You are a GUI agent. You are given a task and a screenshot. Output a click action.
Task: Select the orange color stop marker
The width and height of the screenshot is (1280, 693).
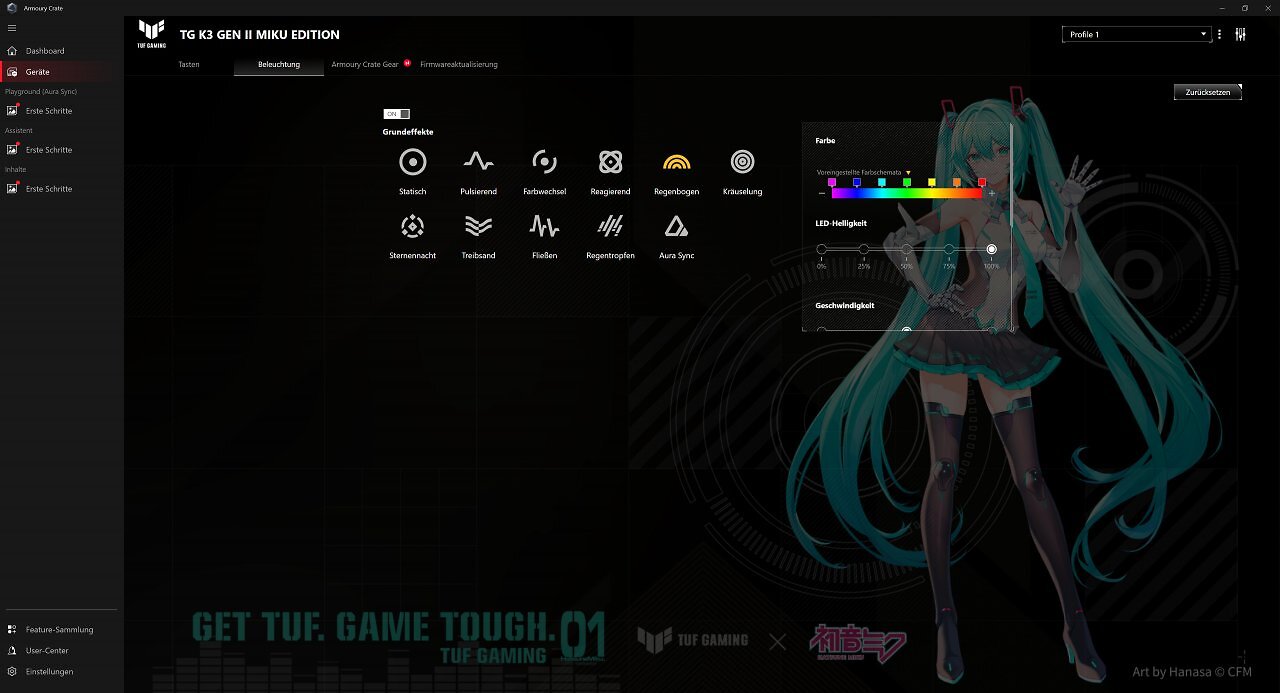coord(957,183)
